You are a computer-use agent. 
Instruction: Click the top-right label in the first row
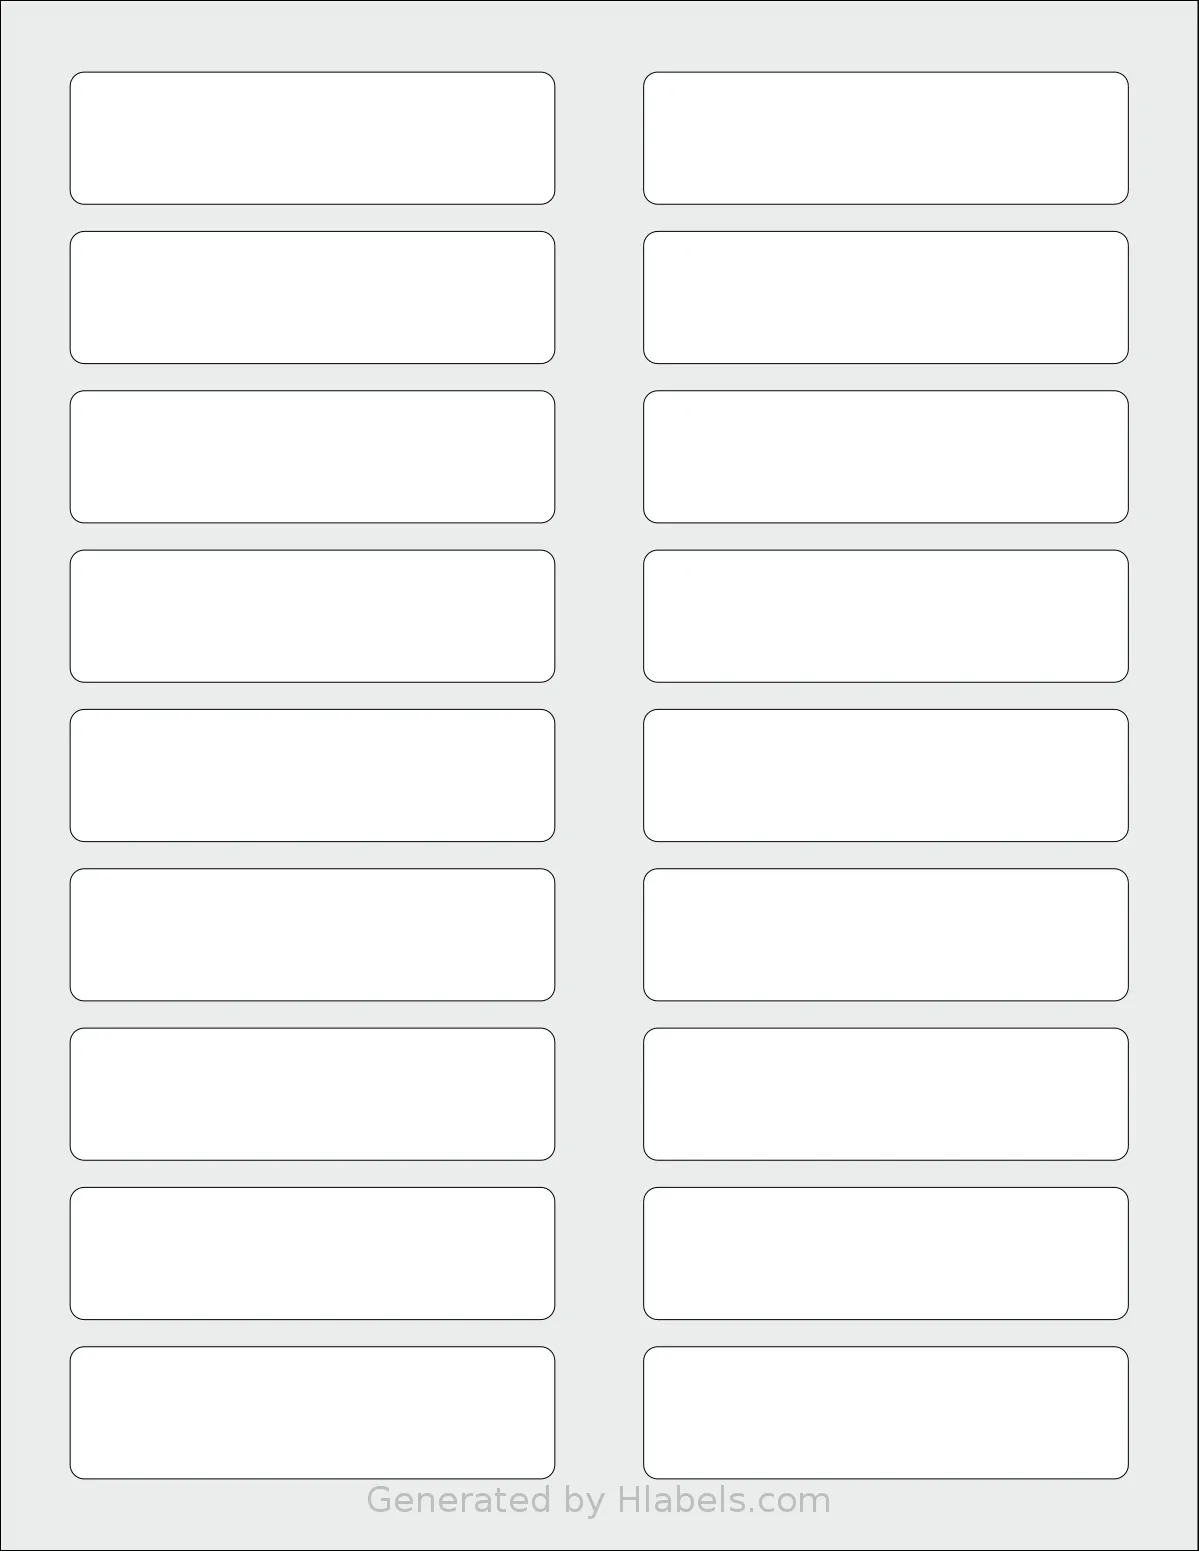coord(886,138)
